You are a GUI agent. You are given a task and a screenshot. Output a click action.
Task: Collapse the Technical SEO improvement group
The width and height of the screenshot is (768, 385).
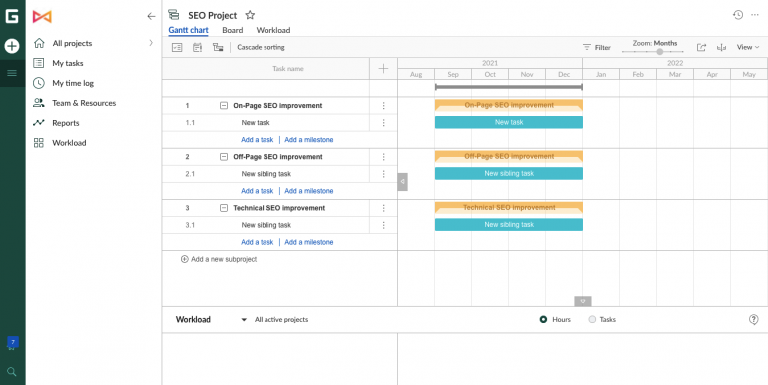coord(224,208)
